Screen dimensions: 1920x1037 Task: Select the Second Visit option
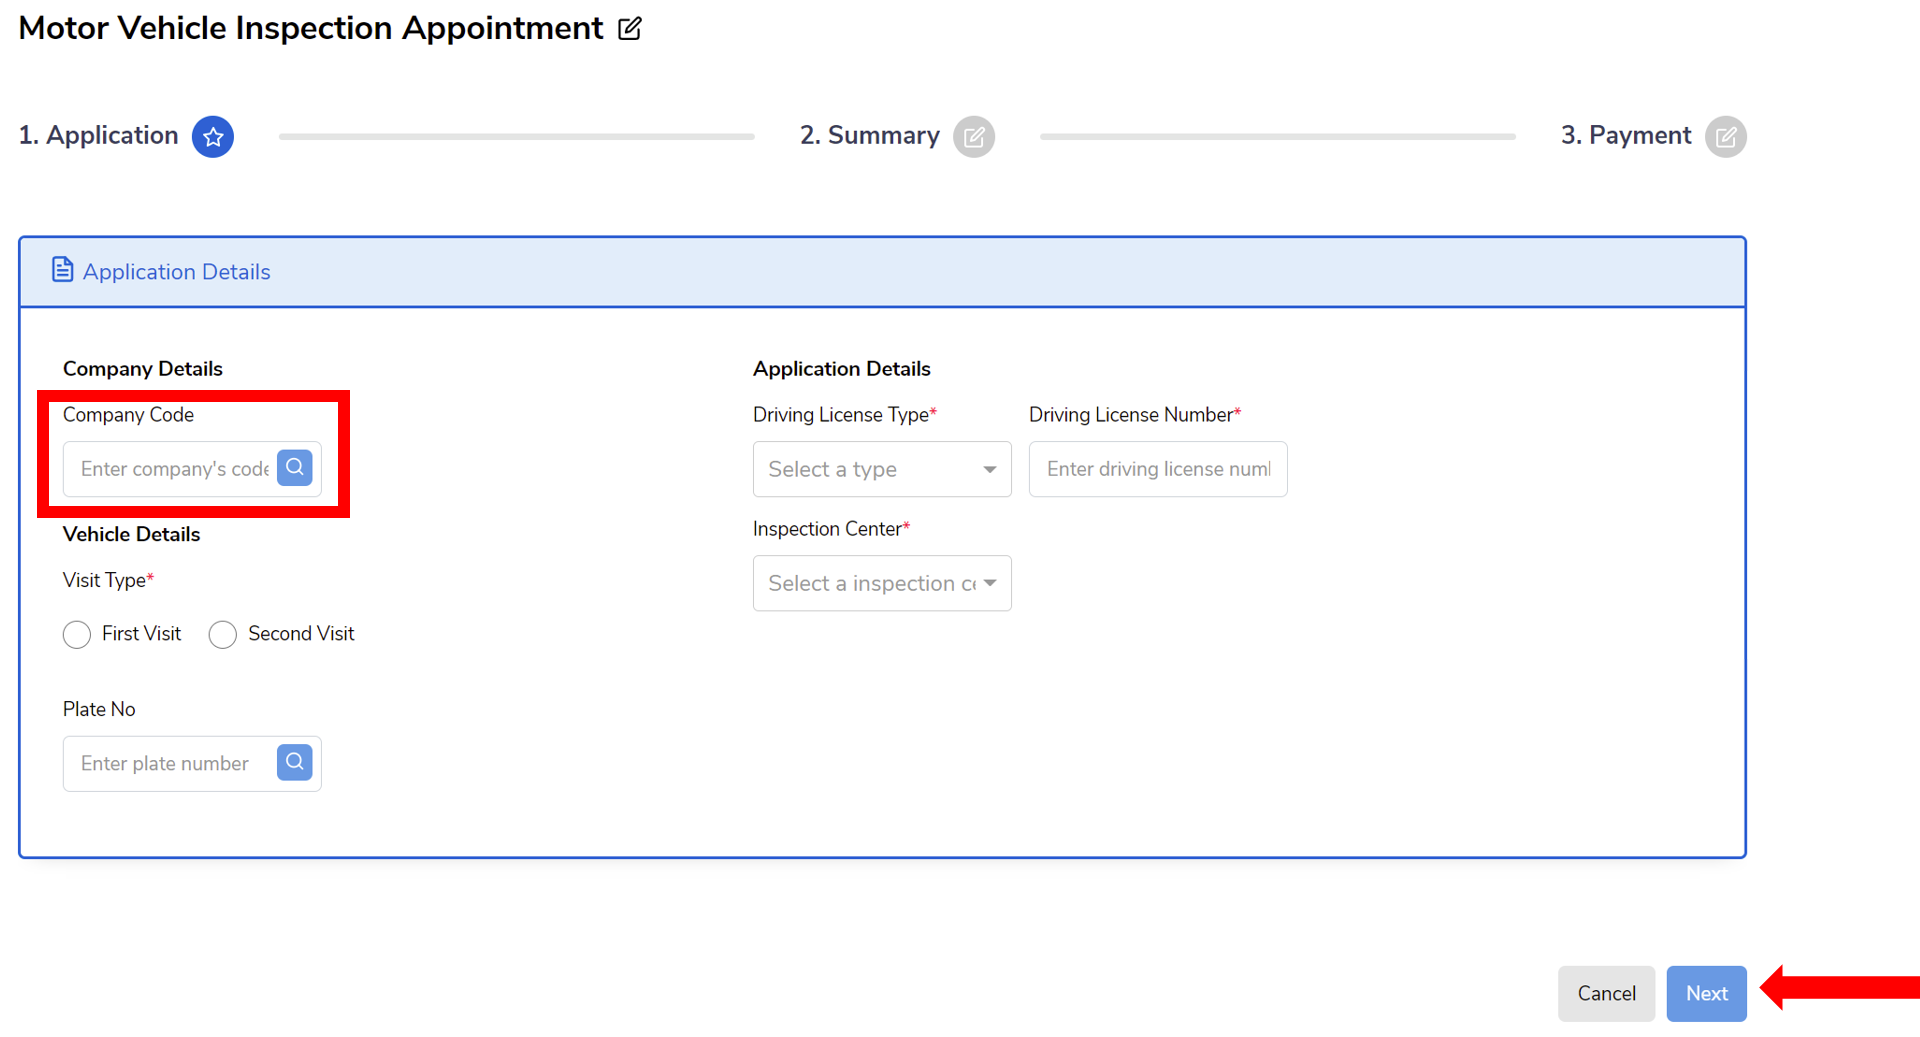222,634
